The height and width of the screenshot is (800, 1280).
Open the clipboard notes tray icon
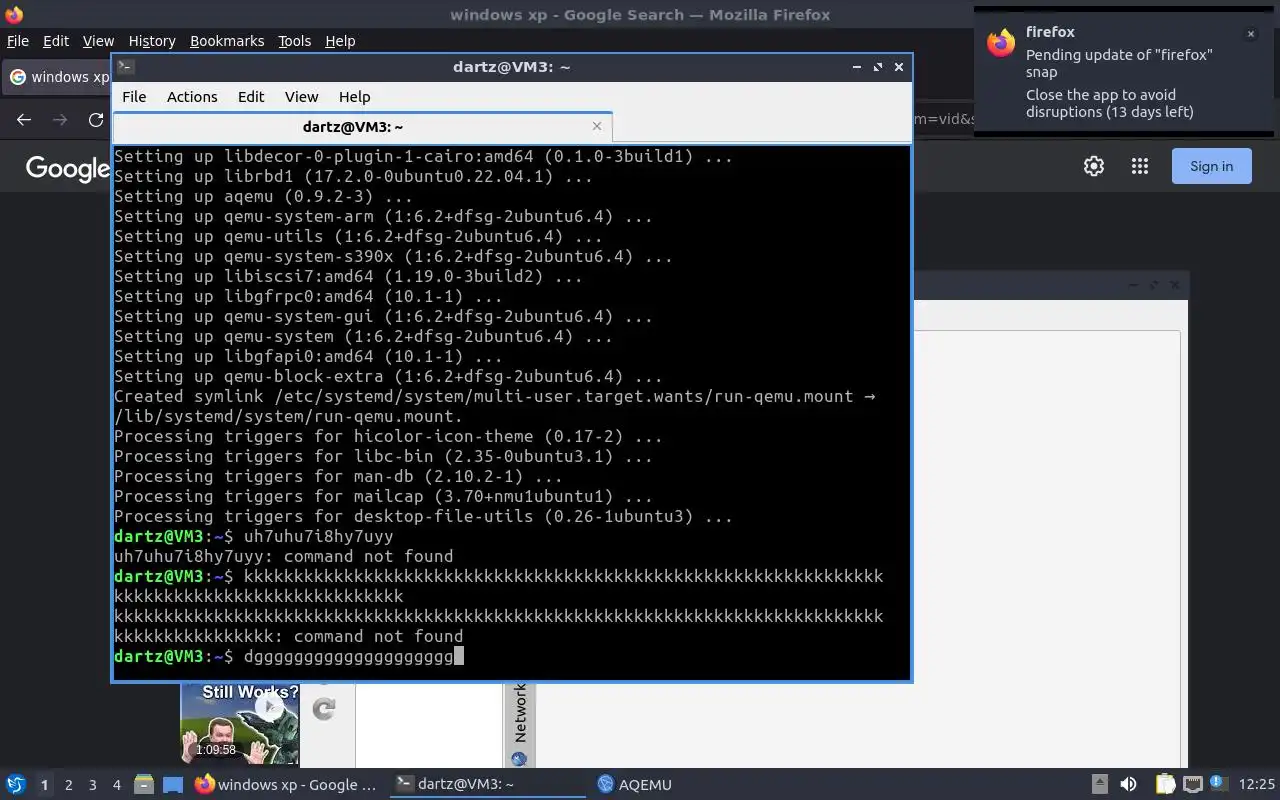1165,784
